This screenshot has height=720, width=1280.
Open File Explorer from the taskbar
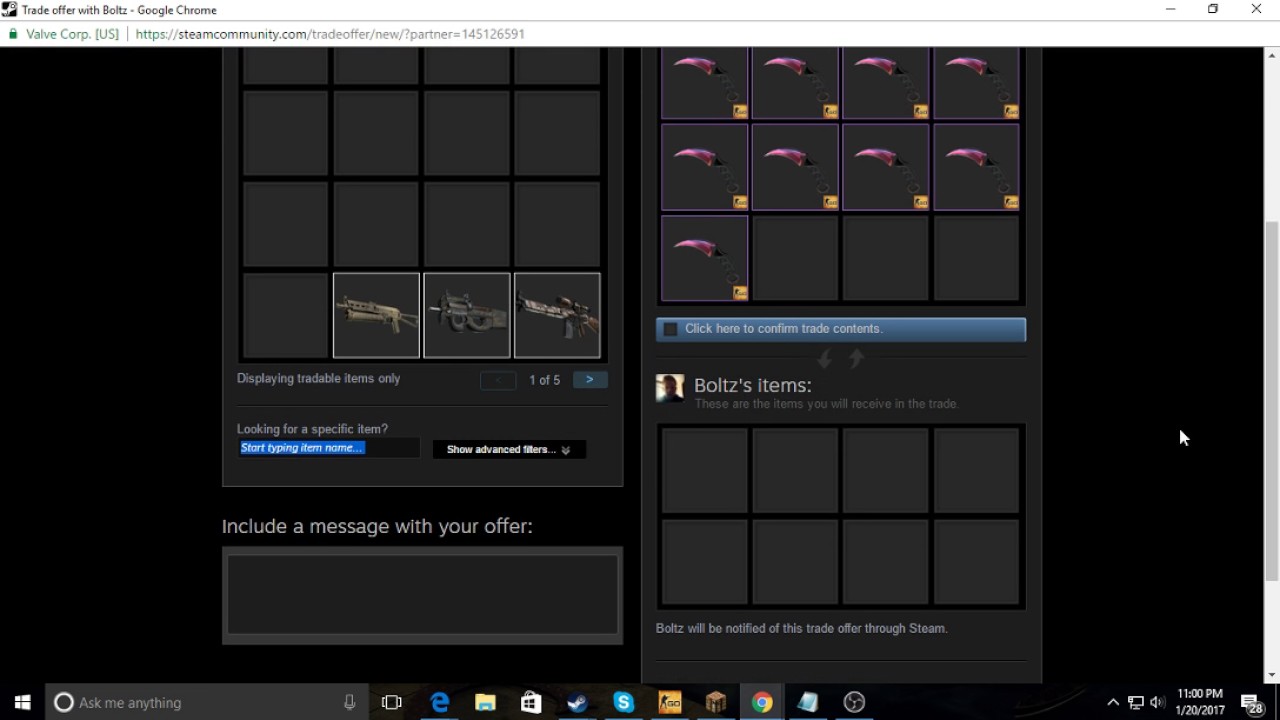click(485, 702)
